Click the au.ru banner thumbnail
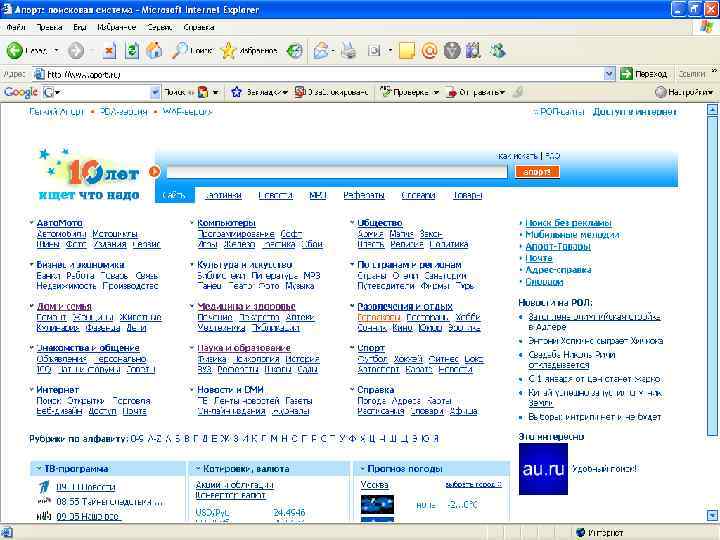 (x=543, y=469)
